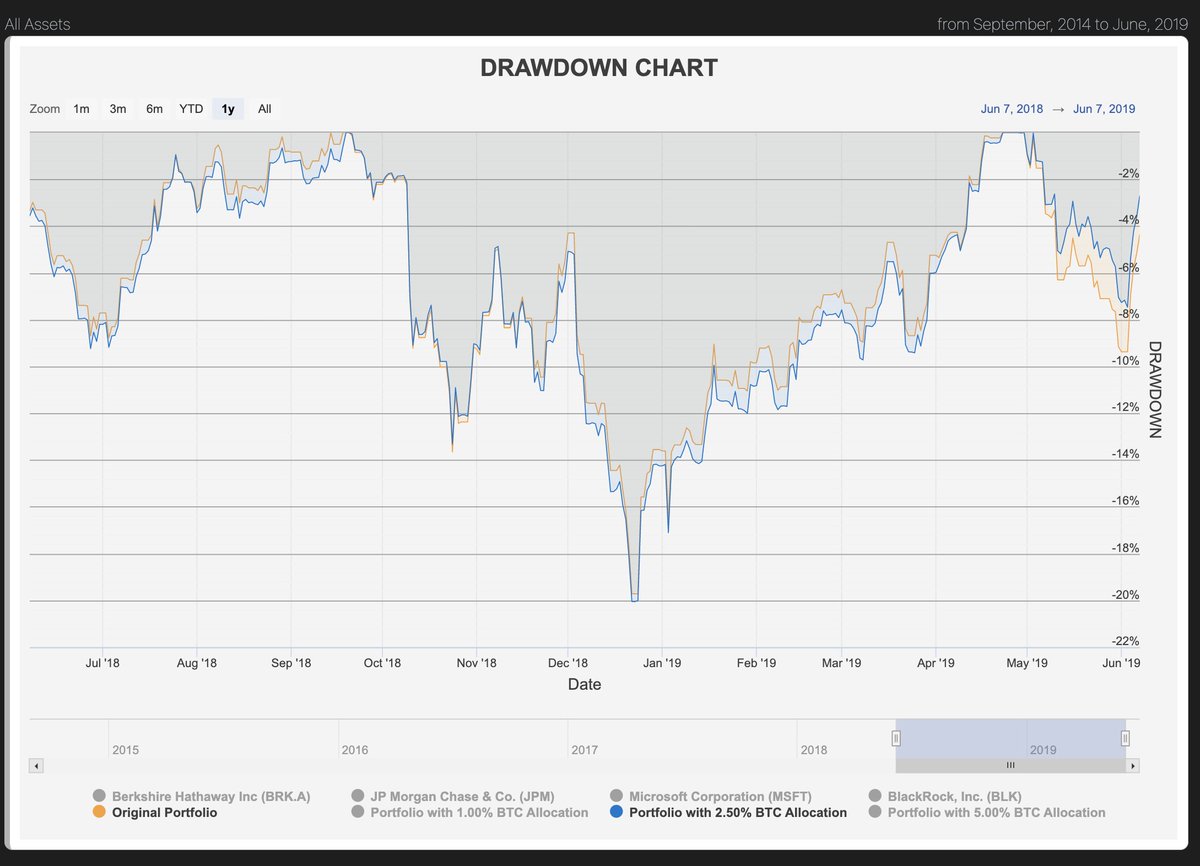Select the All zoom range
Screen dimensions: 1200x866
[264, 108]
